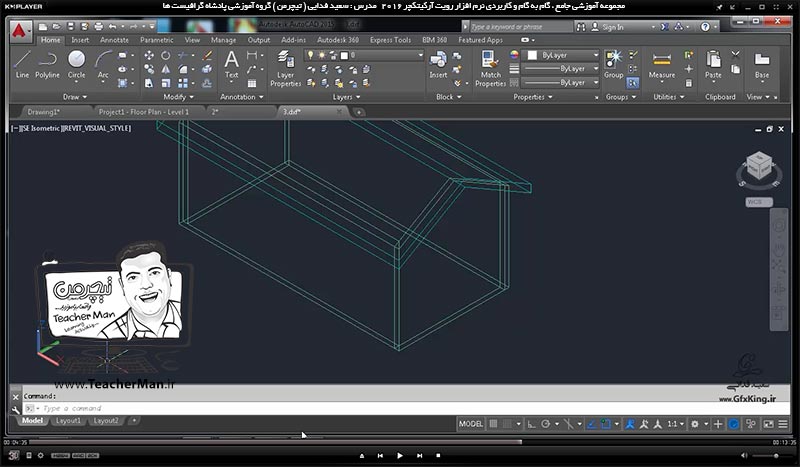This screenshot has width=800, height=467.
Task: Select the Polyline tool
Action: 47,65
